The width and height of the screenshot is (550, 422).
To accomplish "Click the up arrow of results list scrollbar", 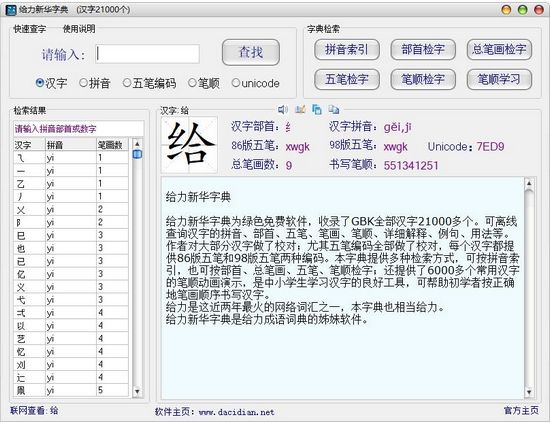I will coord(137,144).
